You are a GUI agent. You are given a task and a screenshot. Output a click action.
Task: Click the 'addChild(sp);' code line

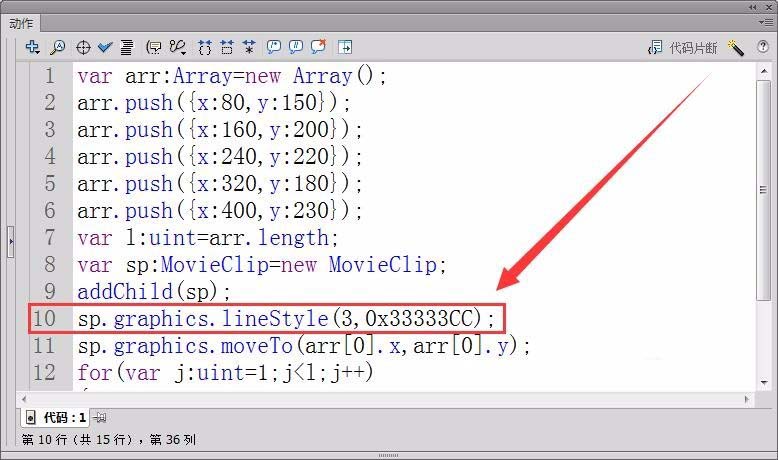154,291
